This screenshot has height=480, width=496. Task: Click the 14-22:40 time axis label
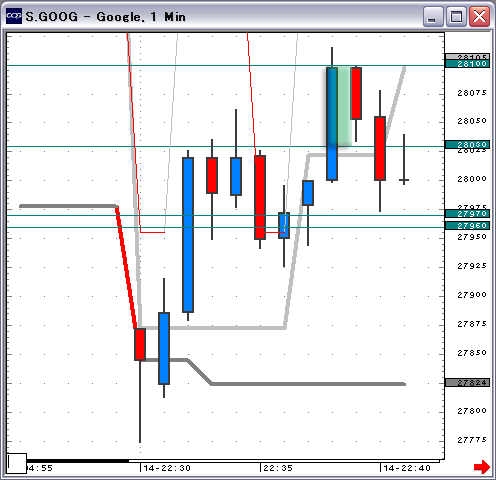click(x=407, y=468)
